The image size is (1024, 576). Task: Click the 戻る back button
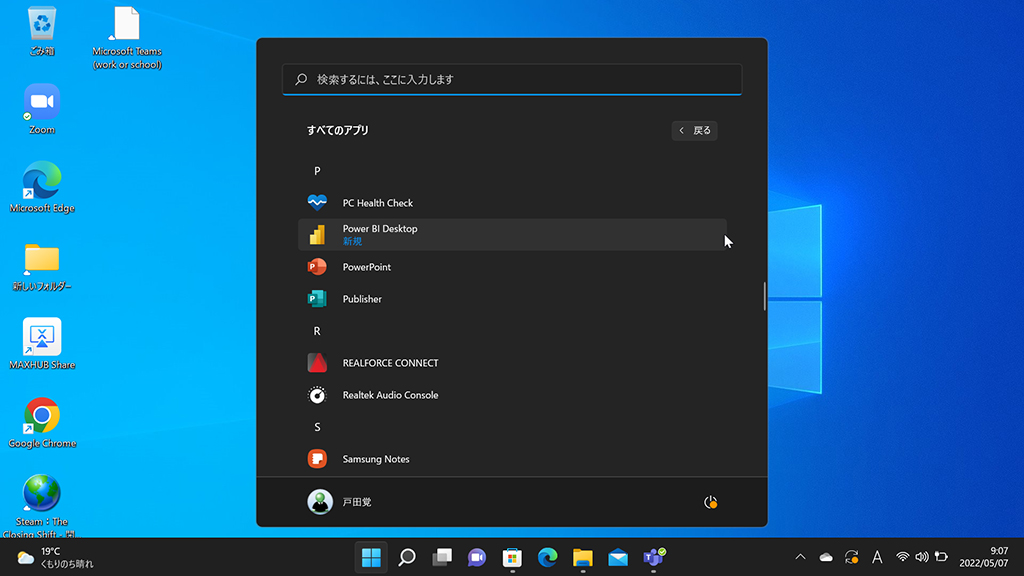click(694, 130)
